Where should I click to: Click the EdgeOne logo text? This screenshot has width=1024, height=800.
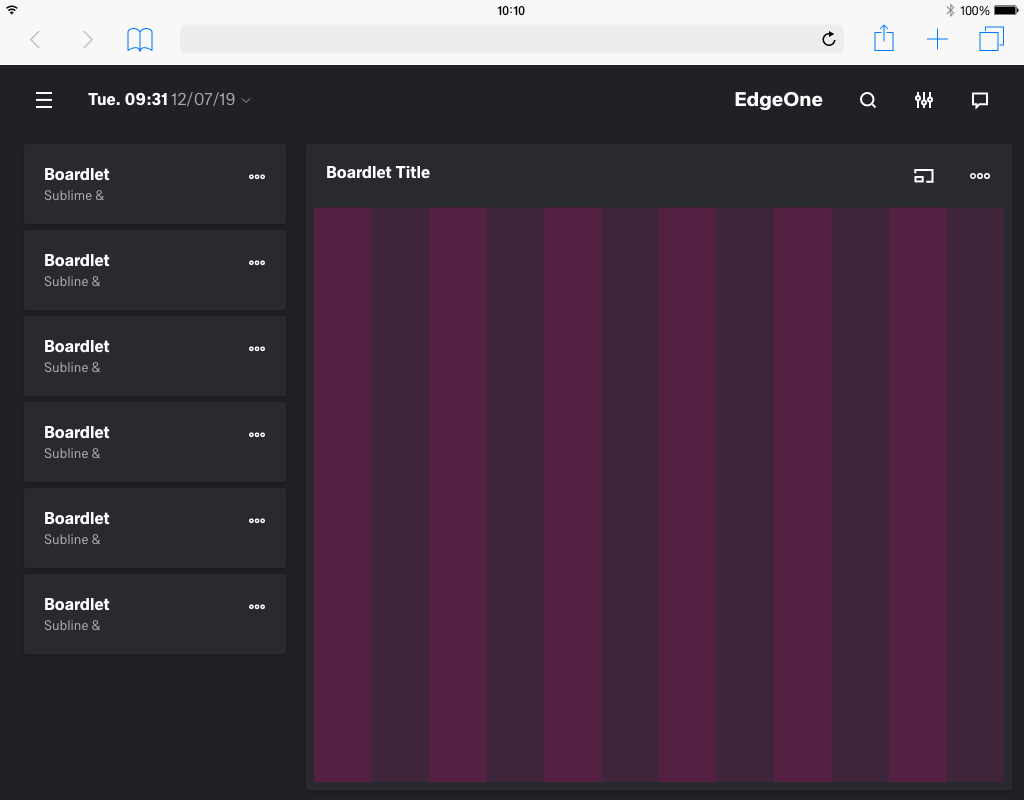pyautogui.click(x=778, y=100)
